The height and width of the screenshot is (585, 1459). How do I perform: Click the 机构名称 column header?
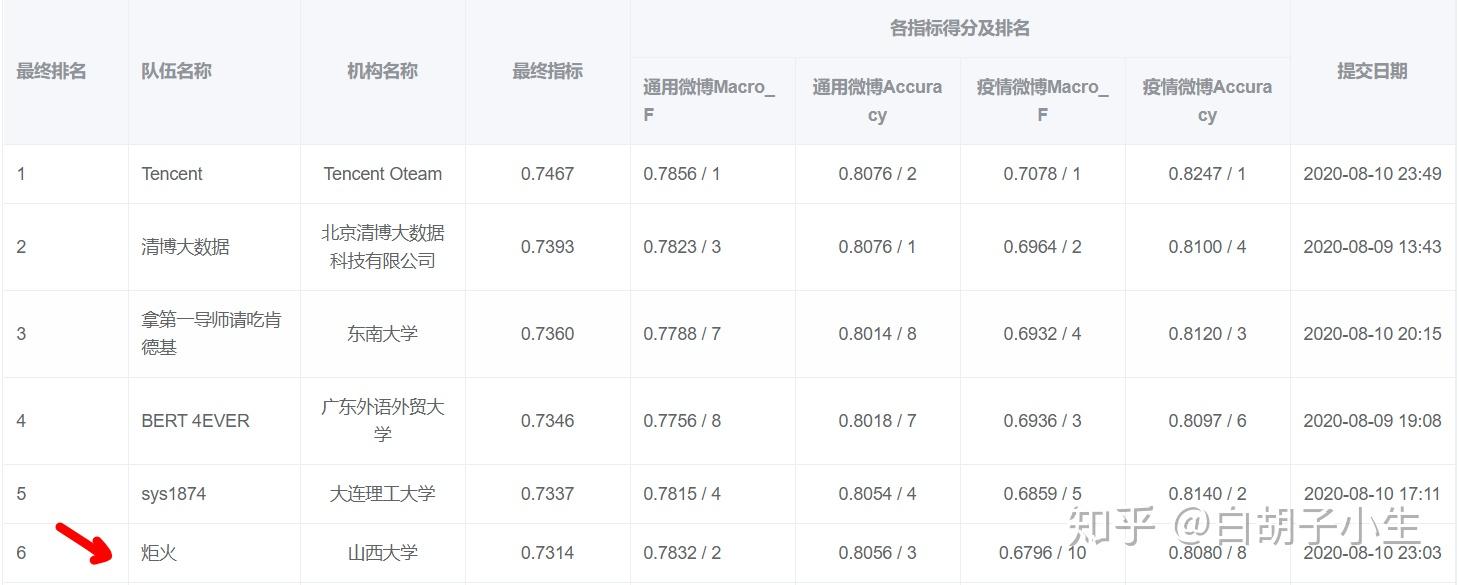coord(383,71)
